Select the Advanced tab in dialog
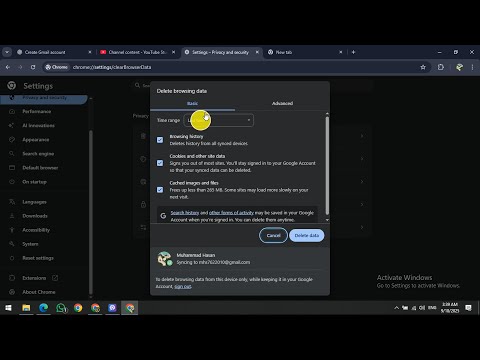Image resolution: width=480 pixels, height=360 pixels. click(282, 103)
